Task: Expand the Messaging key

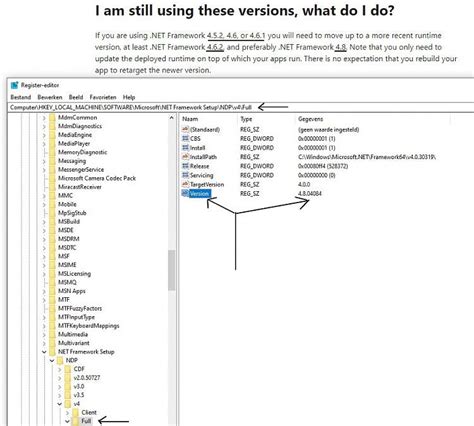Action: click(44, 161)
